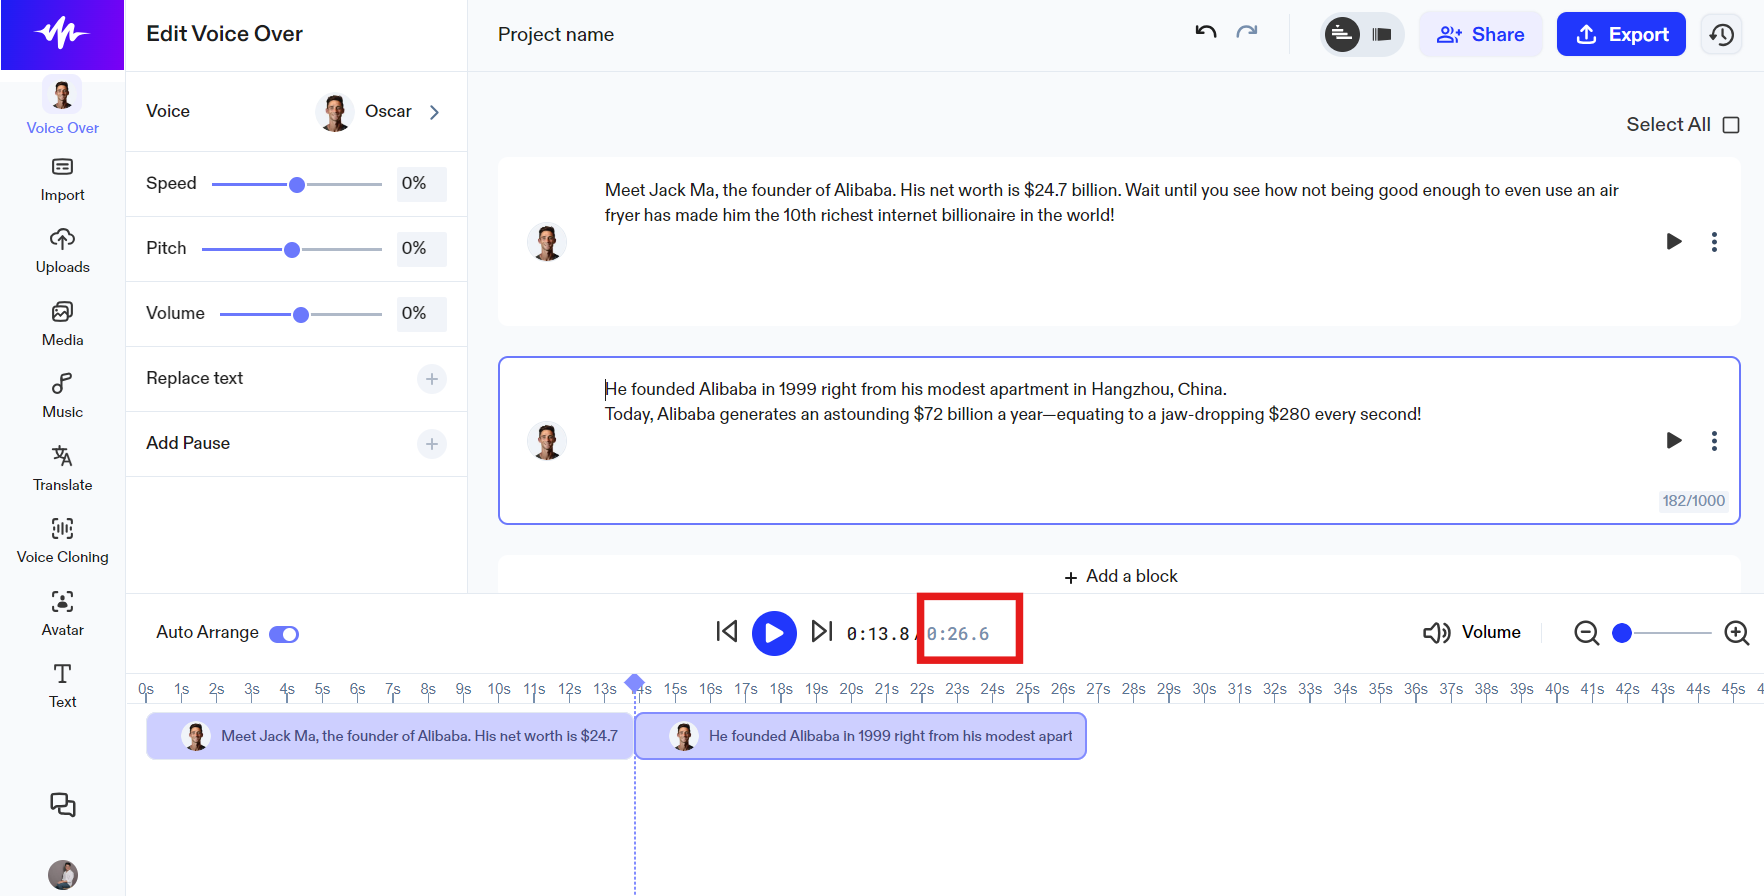Skip to previous clip

(727, 632)
